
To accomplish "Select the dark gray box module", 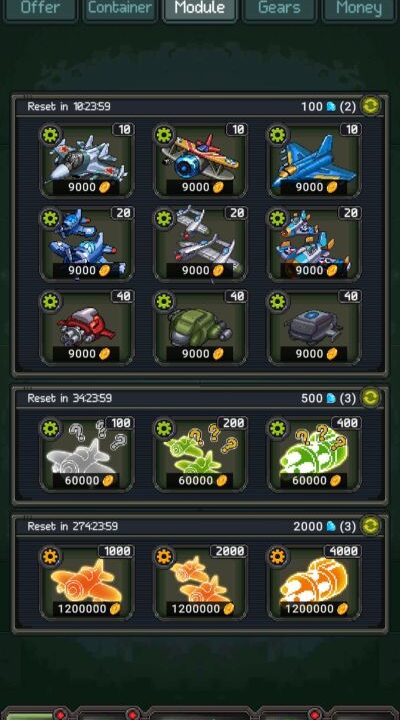I will pyautogui.click(x=314, y=327).
